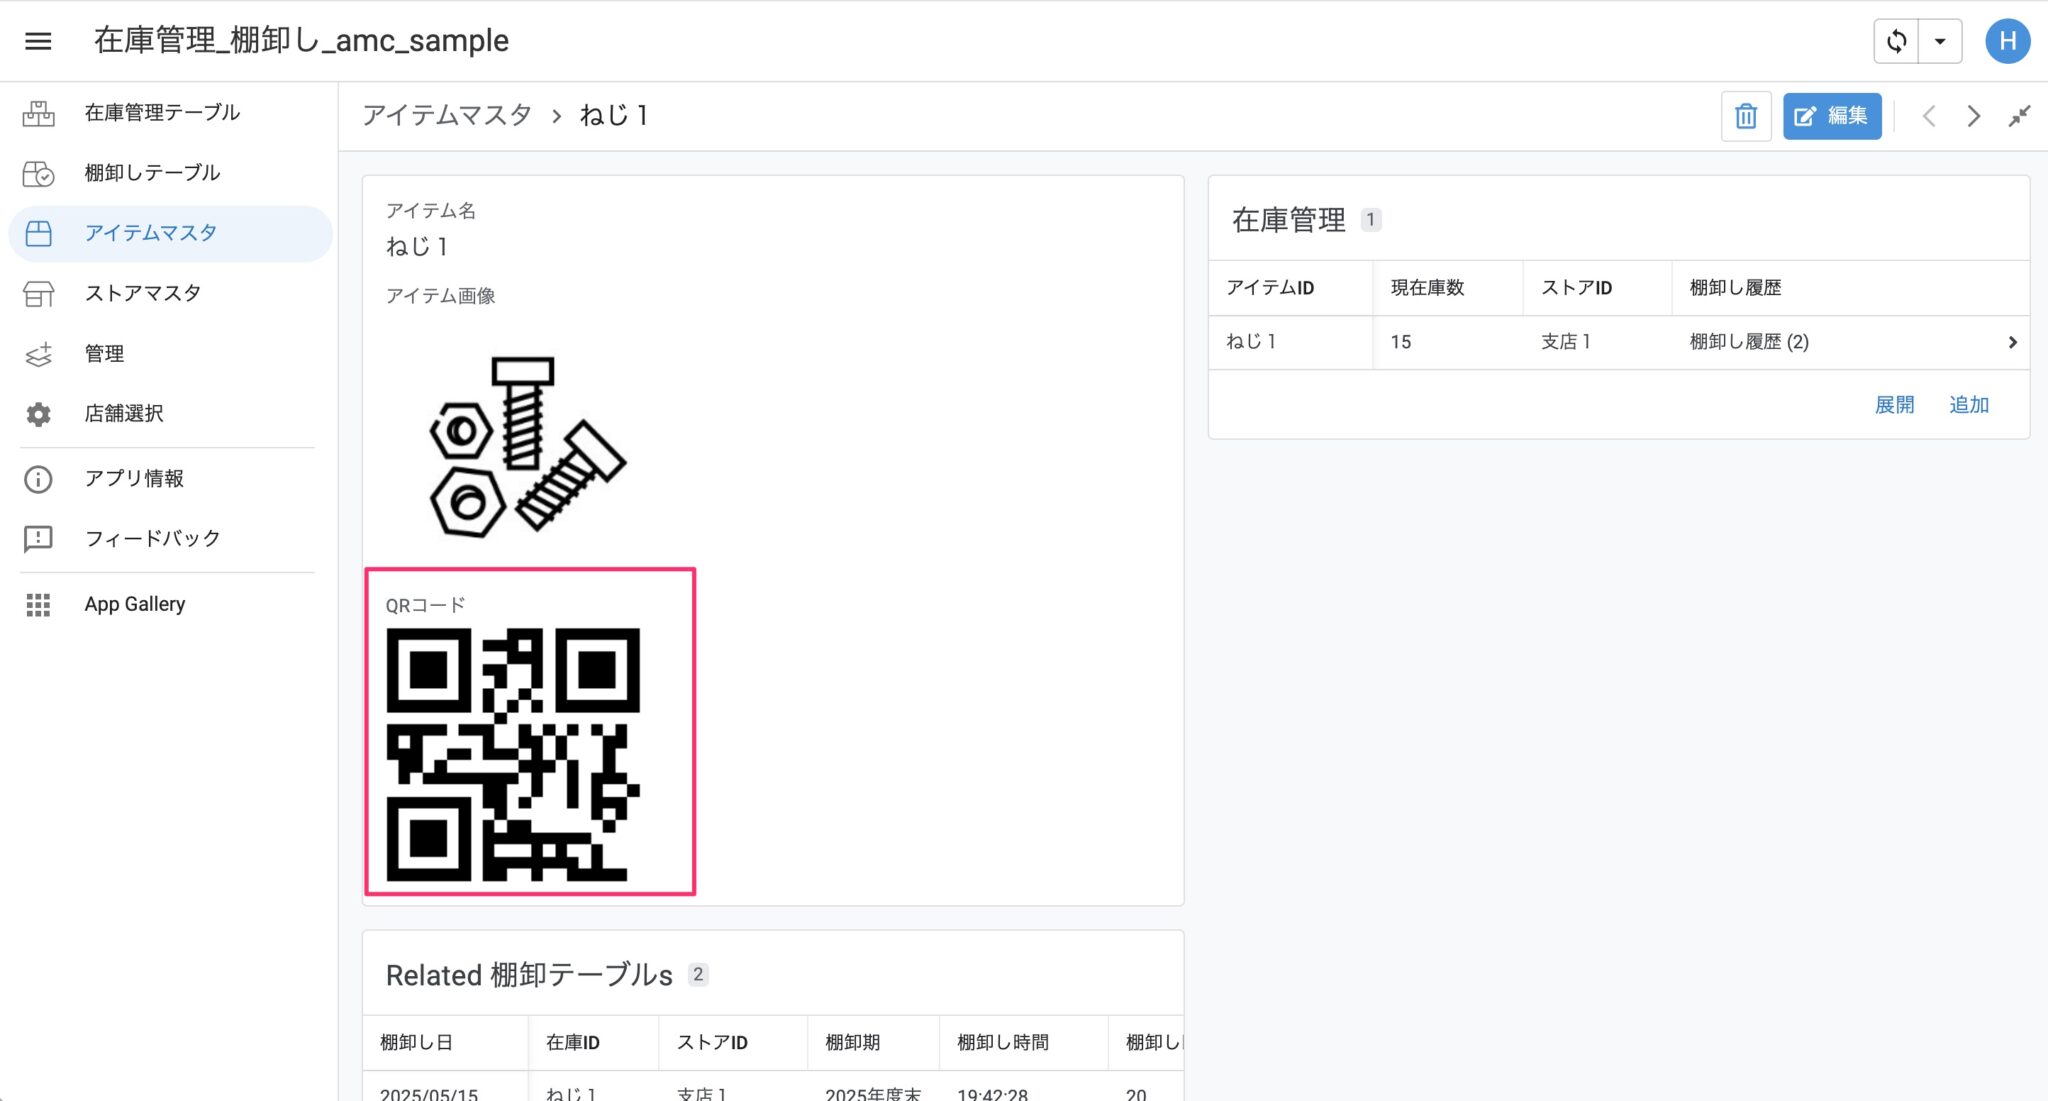Open 店舗選択 settings gear item
This screenshot has height=1101, width=2048.
124,413
